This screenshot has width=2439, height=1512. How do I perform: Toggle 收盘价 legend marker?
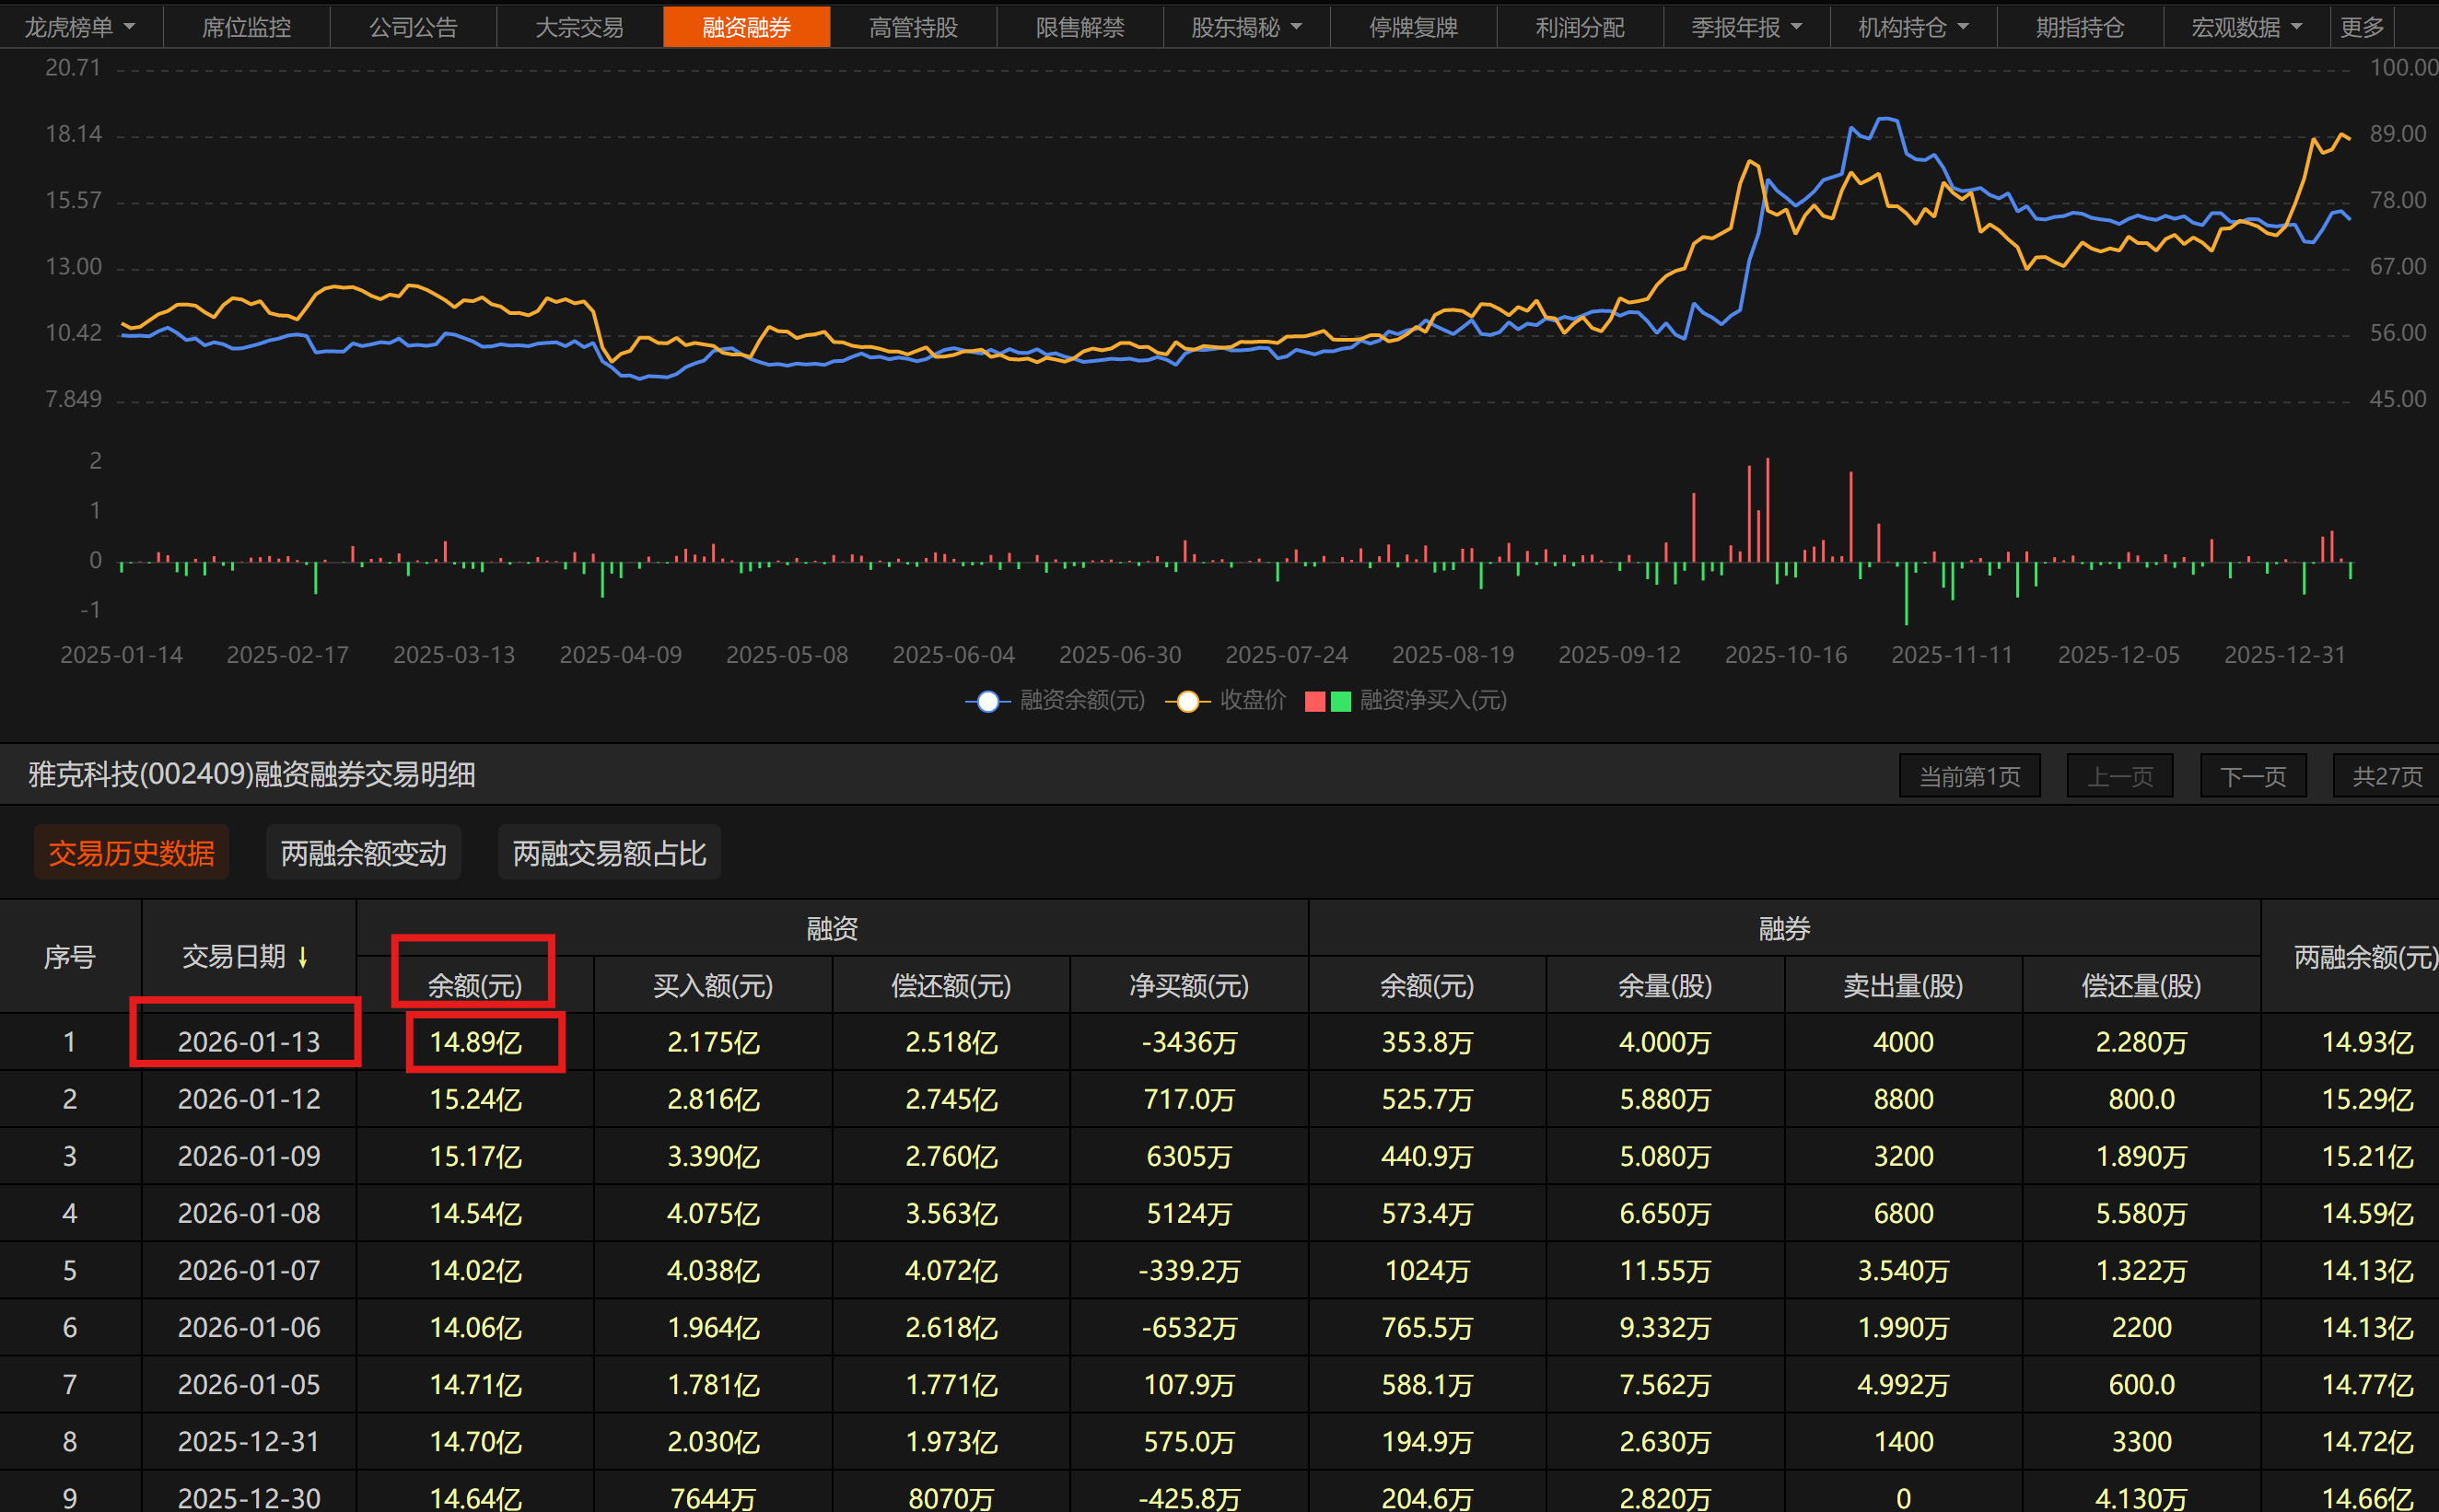1187,701
